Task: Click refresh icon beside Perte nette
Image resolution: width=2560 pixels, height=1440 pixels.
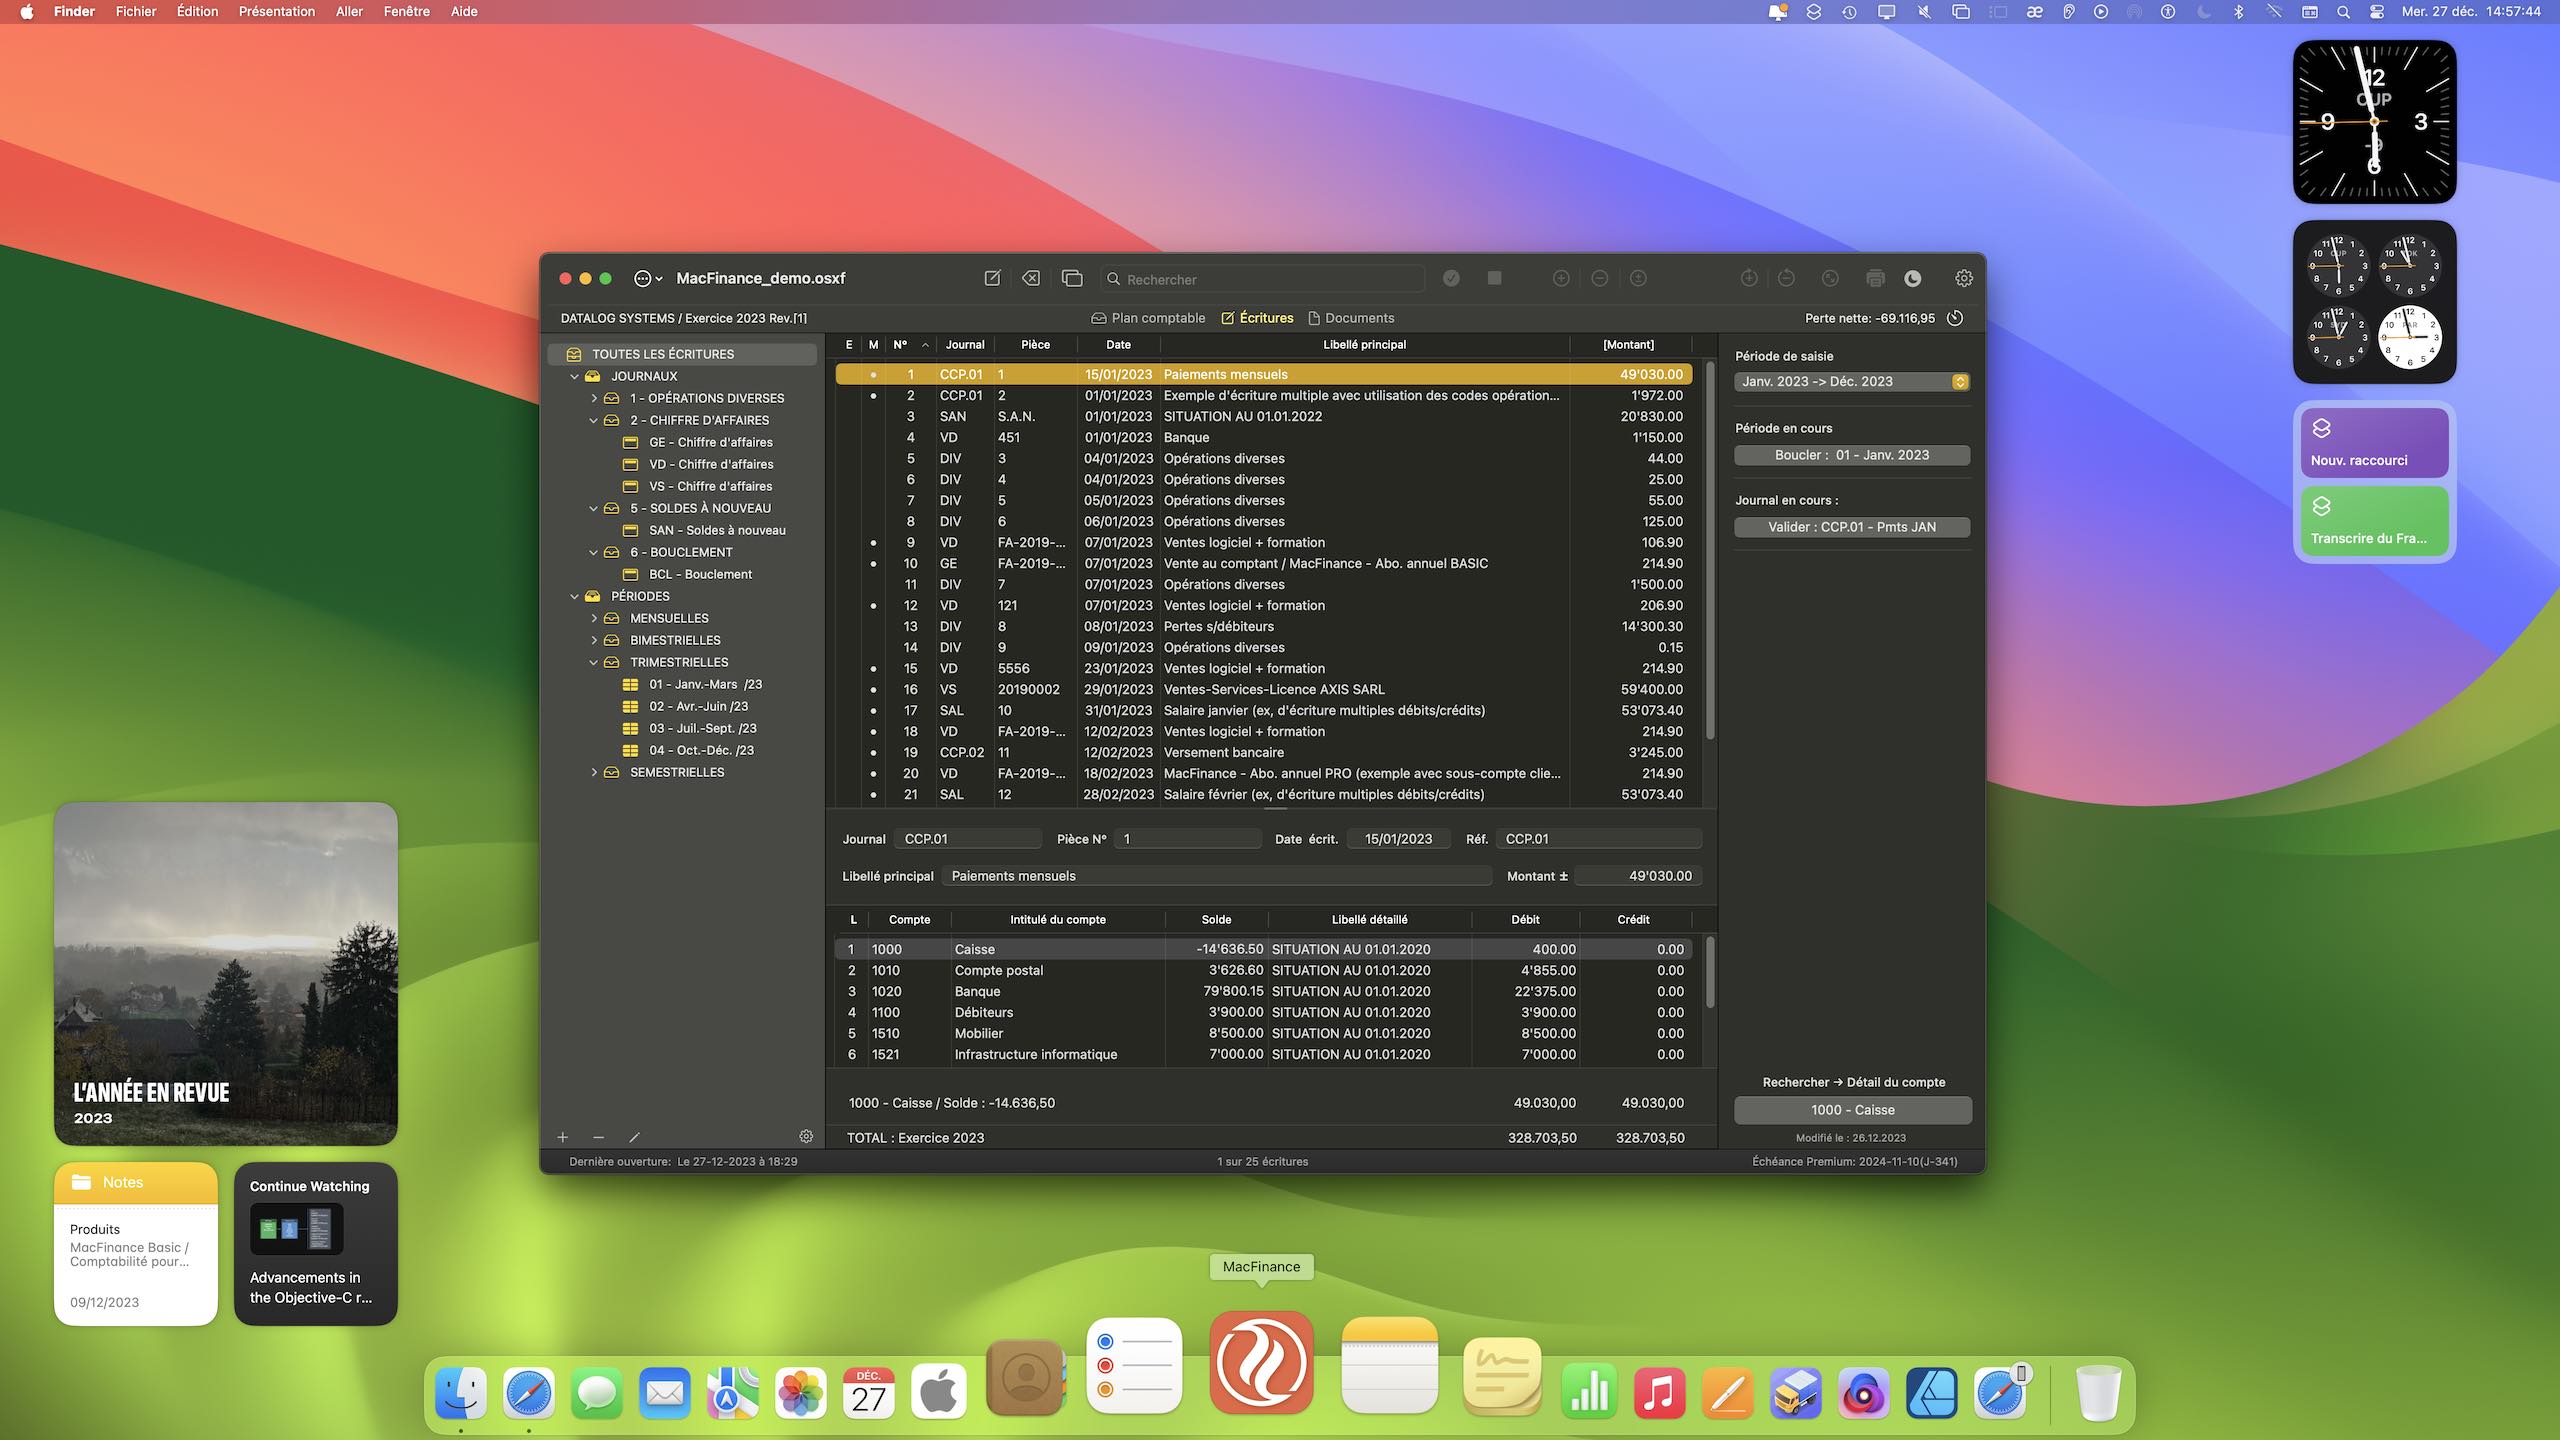Action: click(1955, 318)
